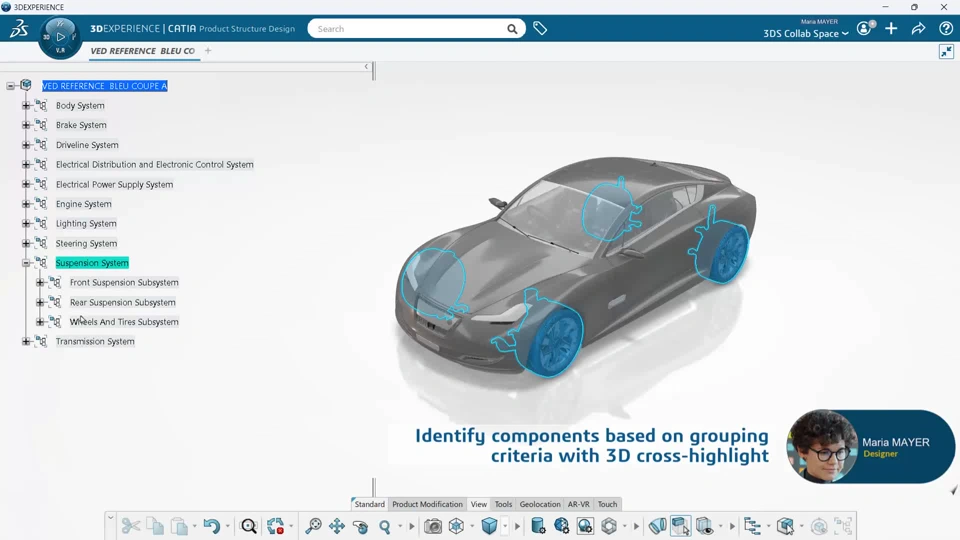The width and height of the screenshot is (960, 540).
Task: Select the Lighting System tree item
Action: coord(86,223)
